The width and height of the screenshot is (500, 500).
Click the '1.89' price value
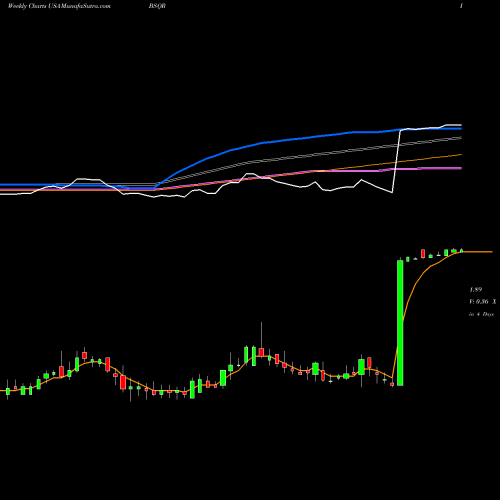[476, 290]
